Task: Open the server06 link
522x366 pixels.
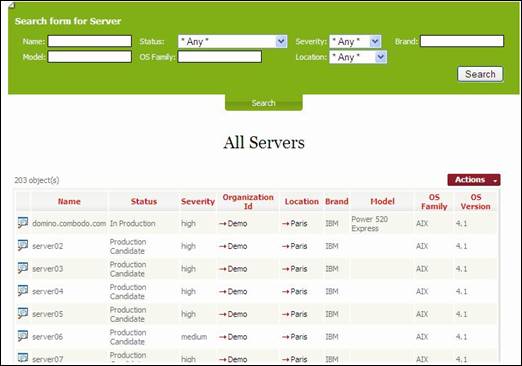Action: [48, 337]
